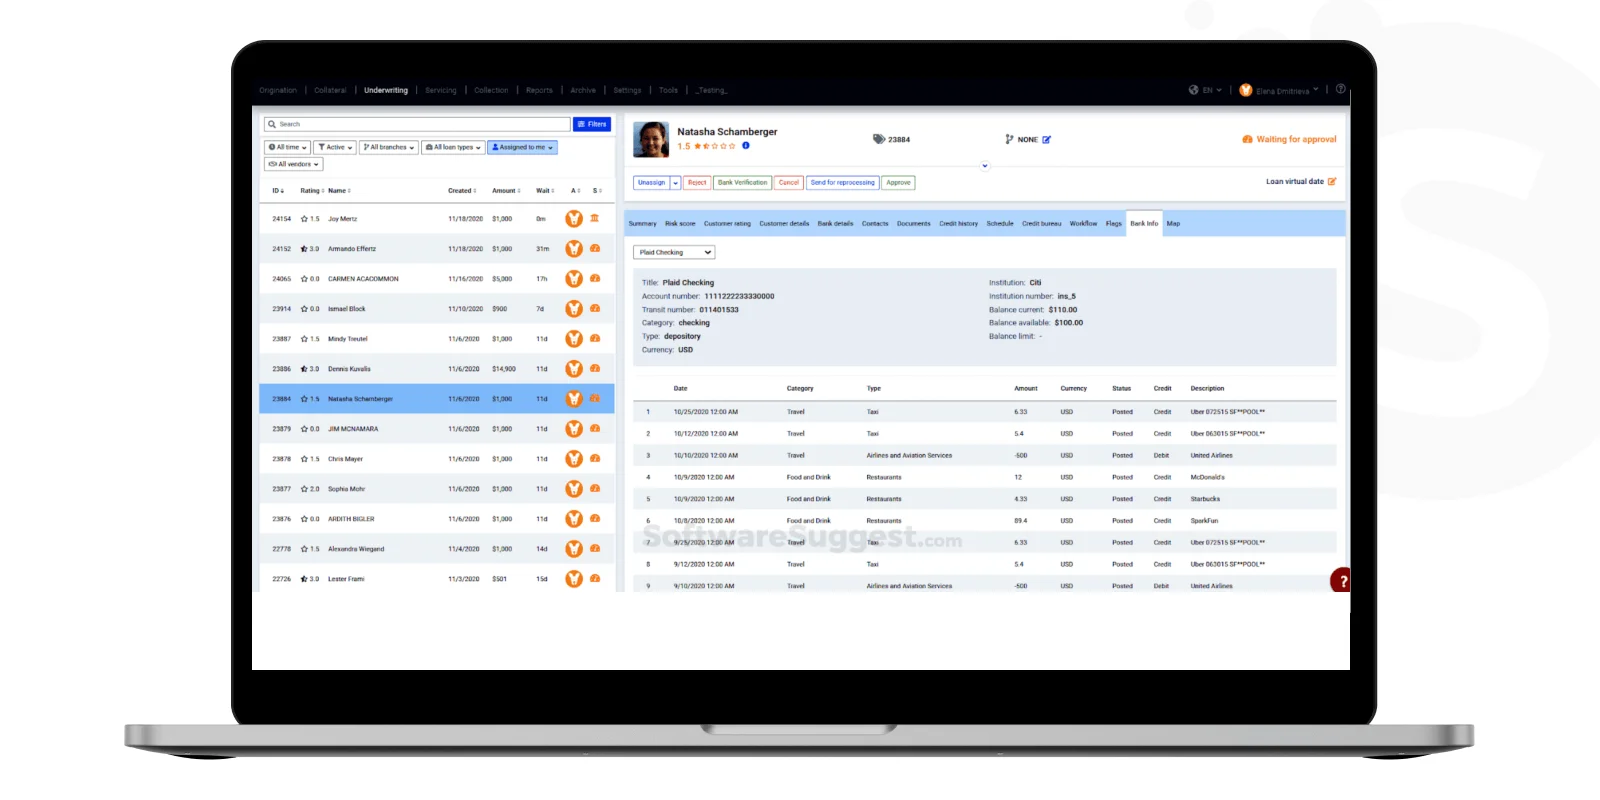Image resolution: width=1600 pixels, height=800 pixels.
Task: Open the EN language dropdown
Action: pos(1212,90)
